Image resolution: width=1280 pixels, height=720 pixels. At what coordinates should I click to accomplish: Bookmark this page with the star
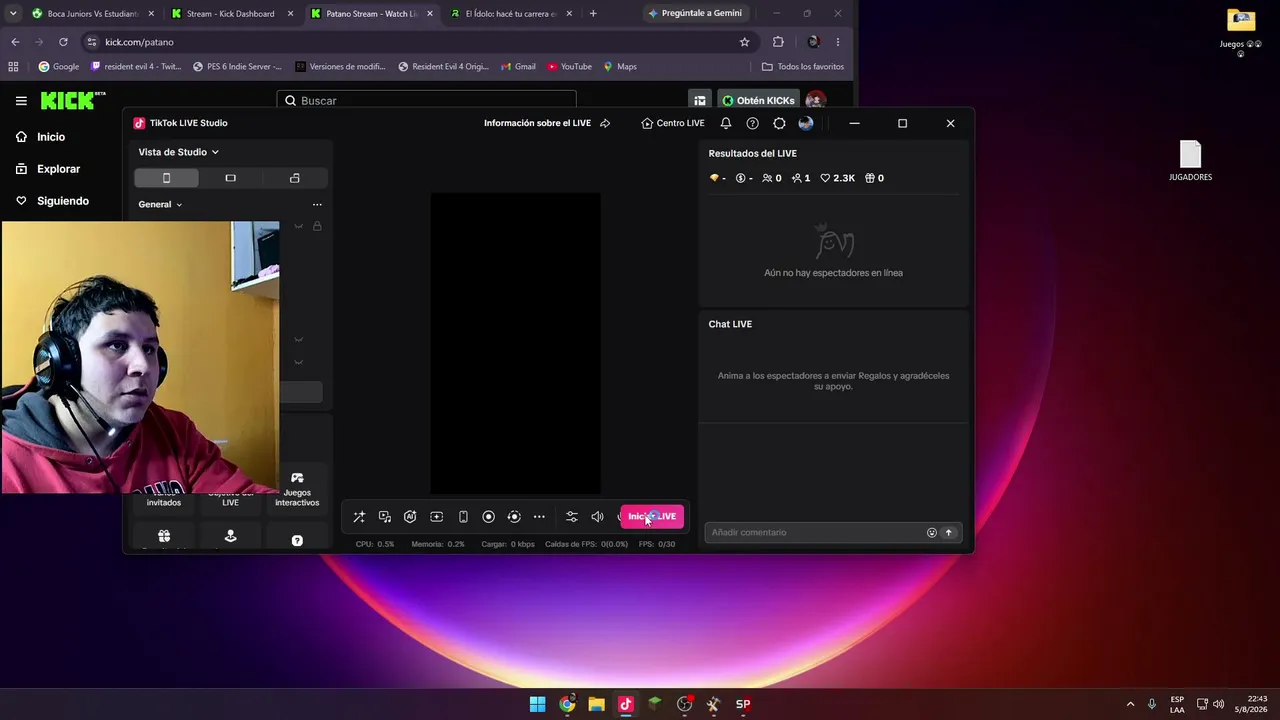[744, 42]
